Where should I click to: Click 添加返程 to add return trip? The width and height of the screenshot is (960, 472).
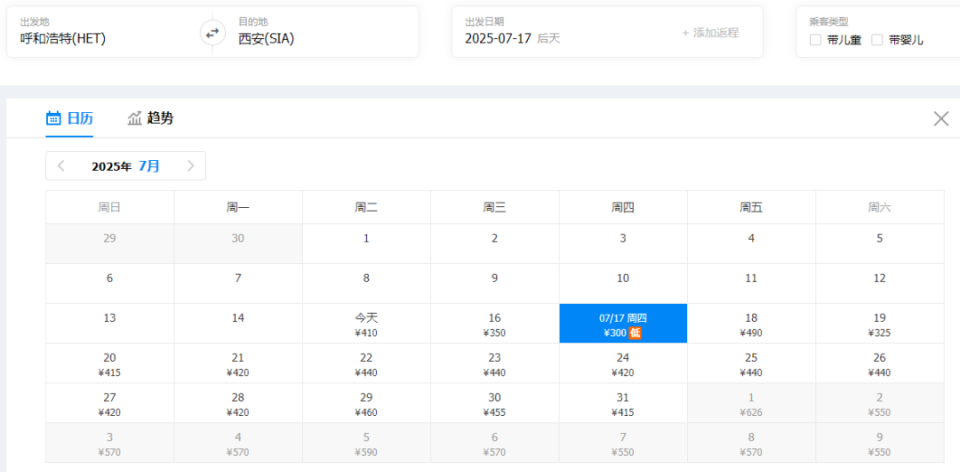(x=710, y=33)
